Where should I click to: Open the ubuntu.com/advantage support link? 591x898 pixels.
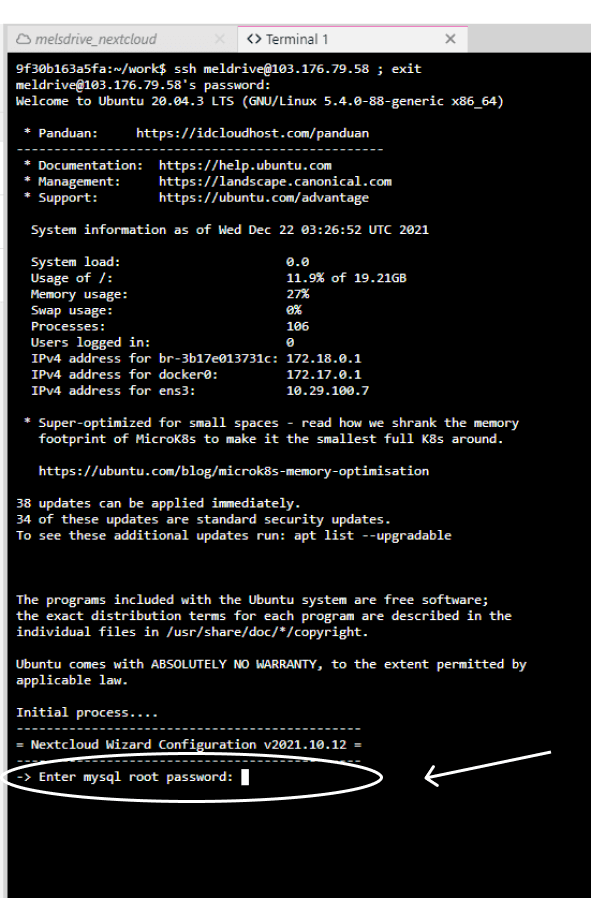pos(264,198)
